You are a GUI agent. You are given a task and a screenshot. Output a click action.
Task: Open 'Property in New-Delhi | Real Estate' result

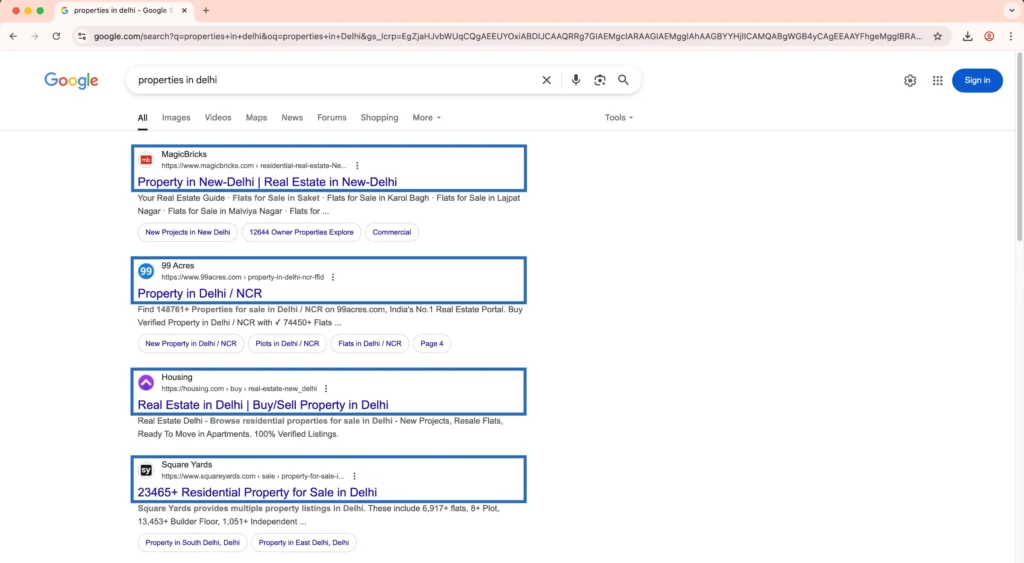coord(267,182)
